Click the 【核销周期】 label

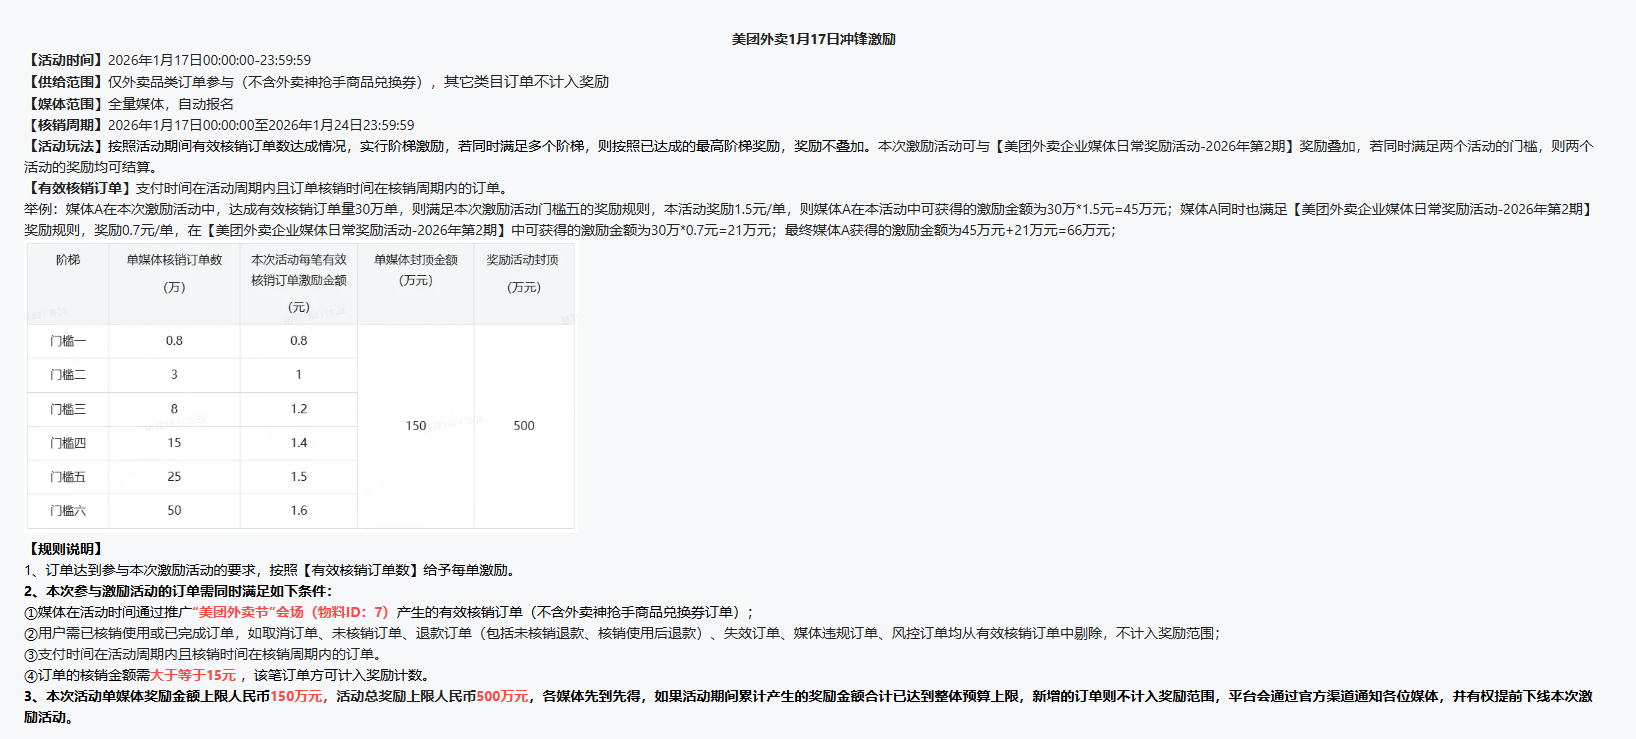click(65, 125)
